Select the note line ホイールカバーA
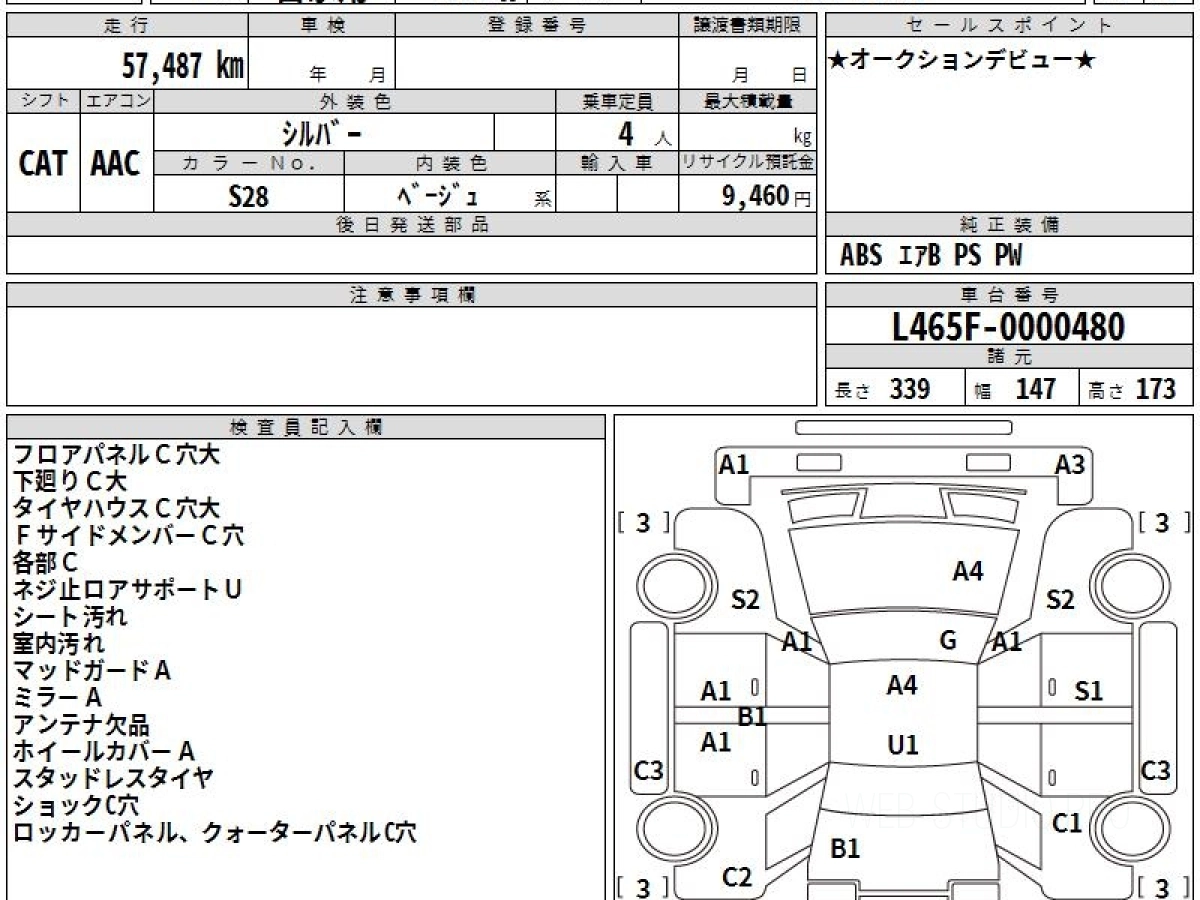 [104, 752]
